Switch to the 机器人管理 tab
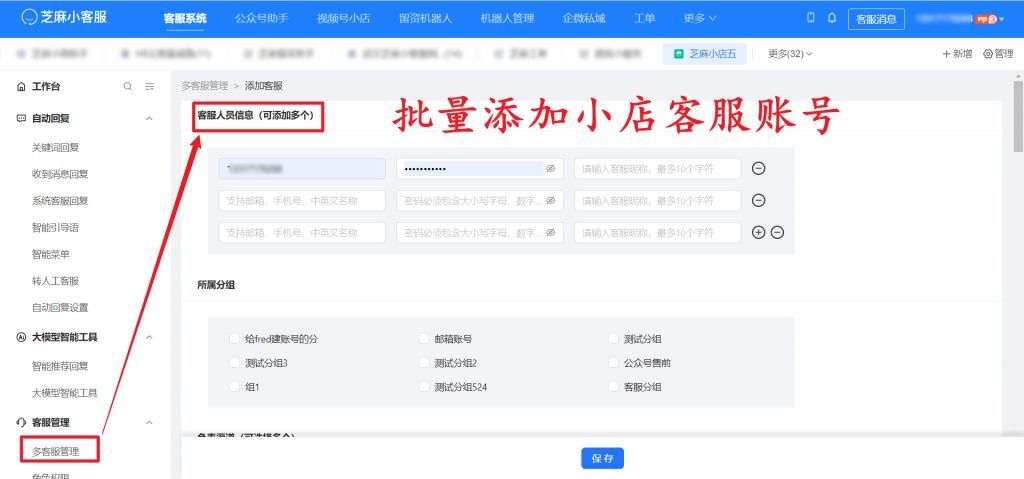This screenshot has width=1024, height=479. click(507, 18)
